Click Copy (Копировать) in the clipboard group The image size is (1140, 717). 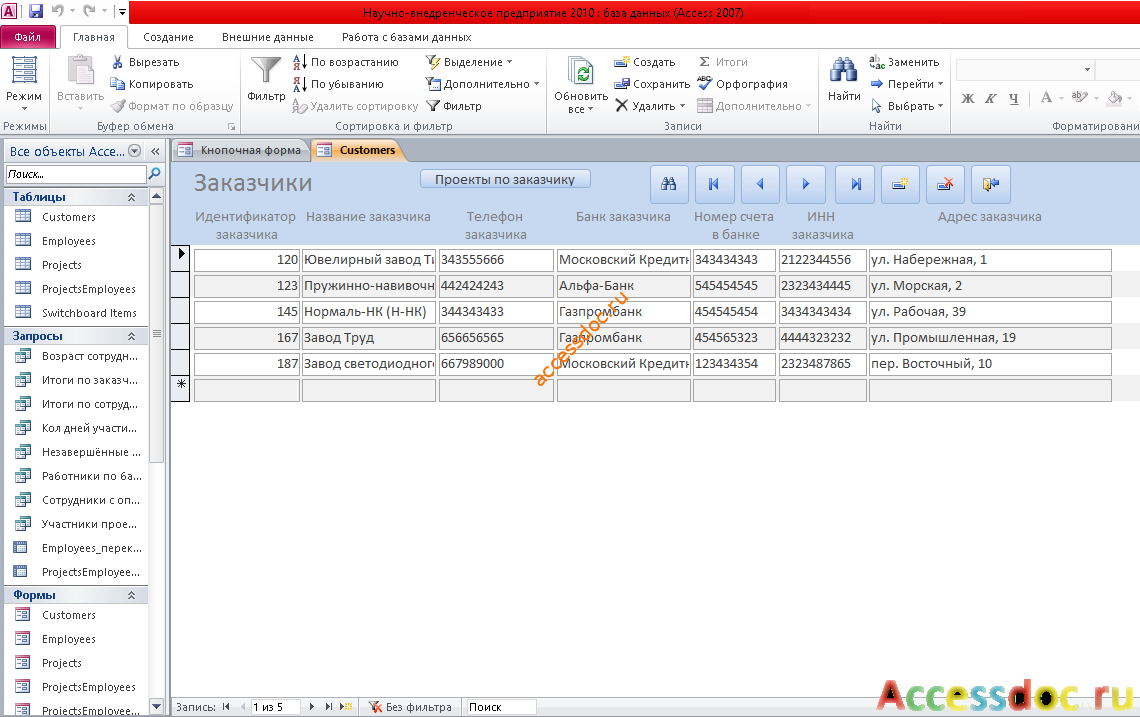click(x=152, y=84)
